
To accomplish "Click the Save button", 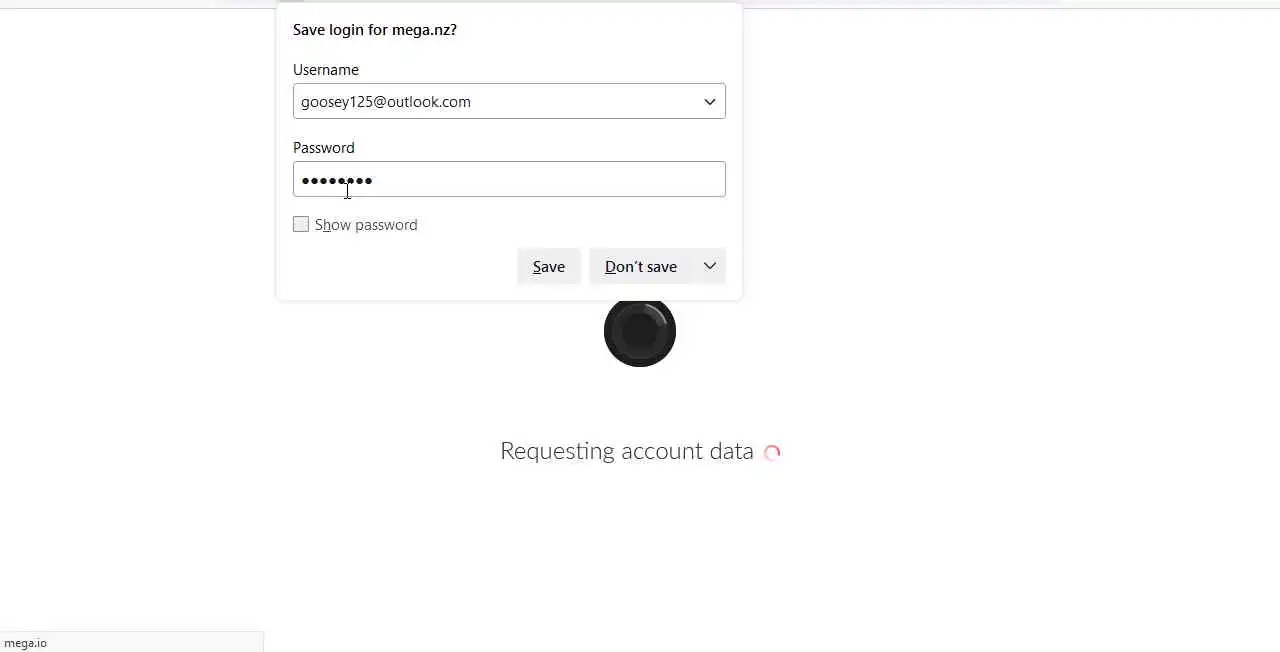I will click(548, 266).
